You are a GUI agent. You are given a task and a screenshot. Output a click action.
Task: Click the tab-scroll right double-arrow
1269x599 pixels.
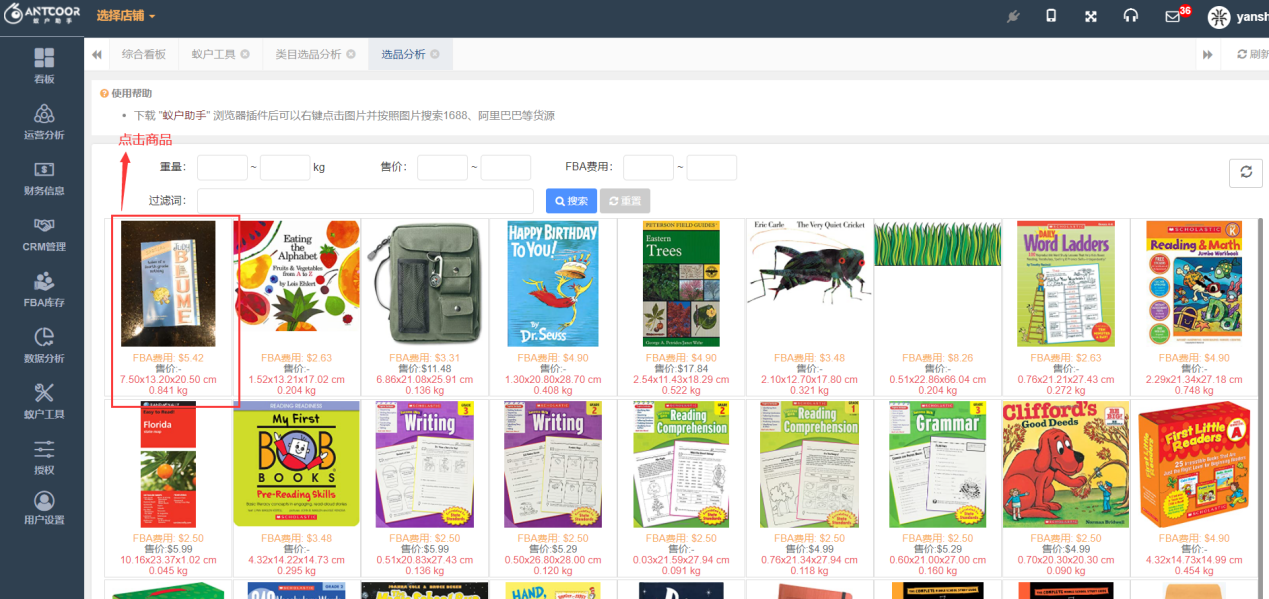pyautogui.click(x=1208, y=54)
